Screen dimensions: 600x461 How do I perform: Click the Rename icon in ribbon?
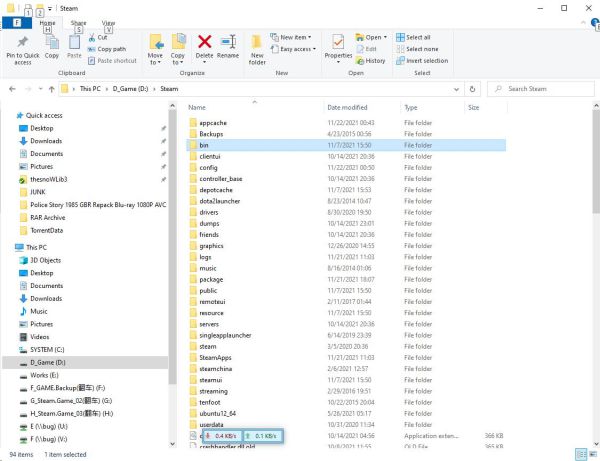(x=228, y=42)
